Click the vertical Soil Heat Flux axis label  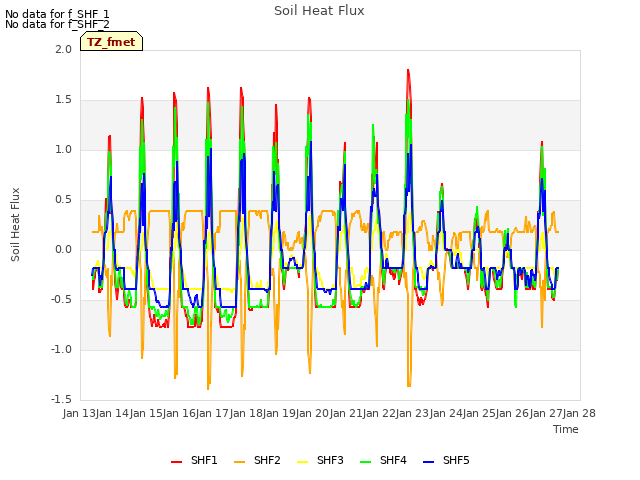click(x=15, y=224)
